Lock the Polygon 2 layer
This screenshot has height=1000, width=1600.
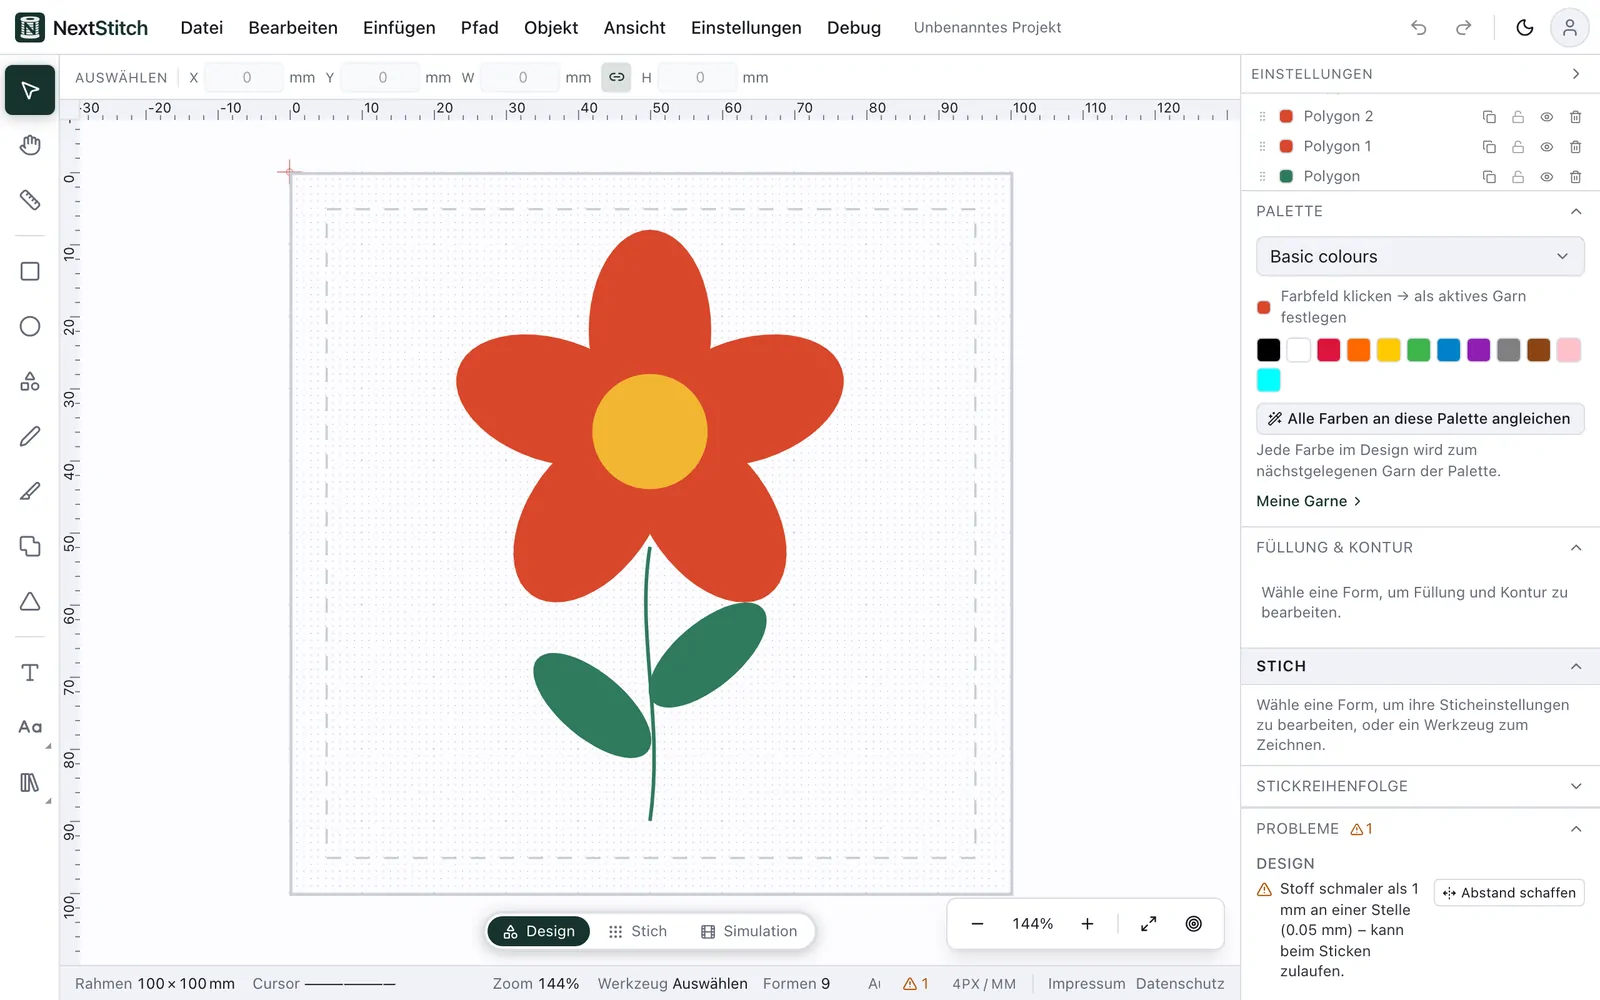click(1518, 117)
